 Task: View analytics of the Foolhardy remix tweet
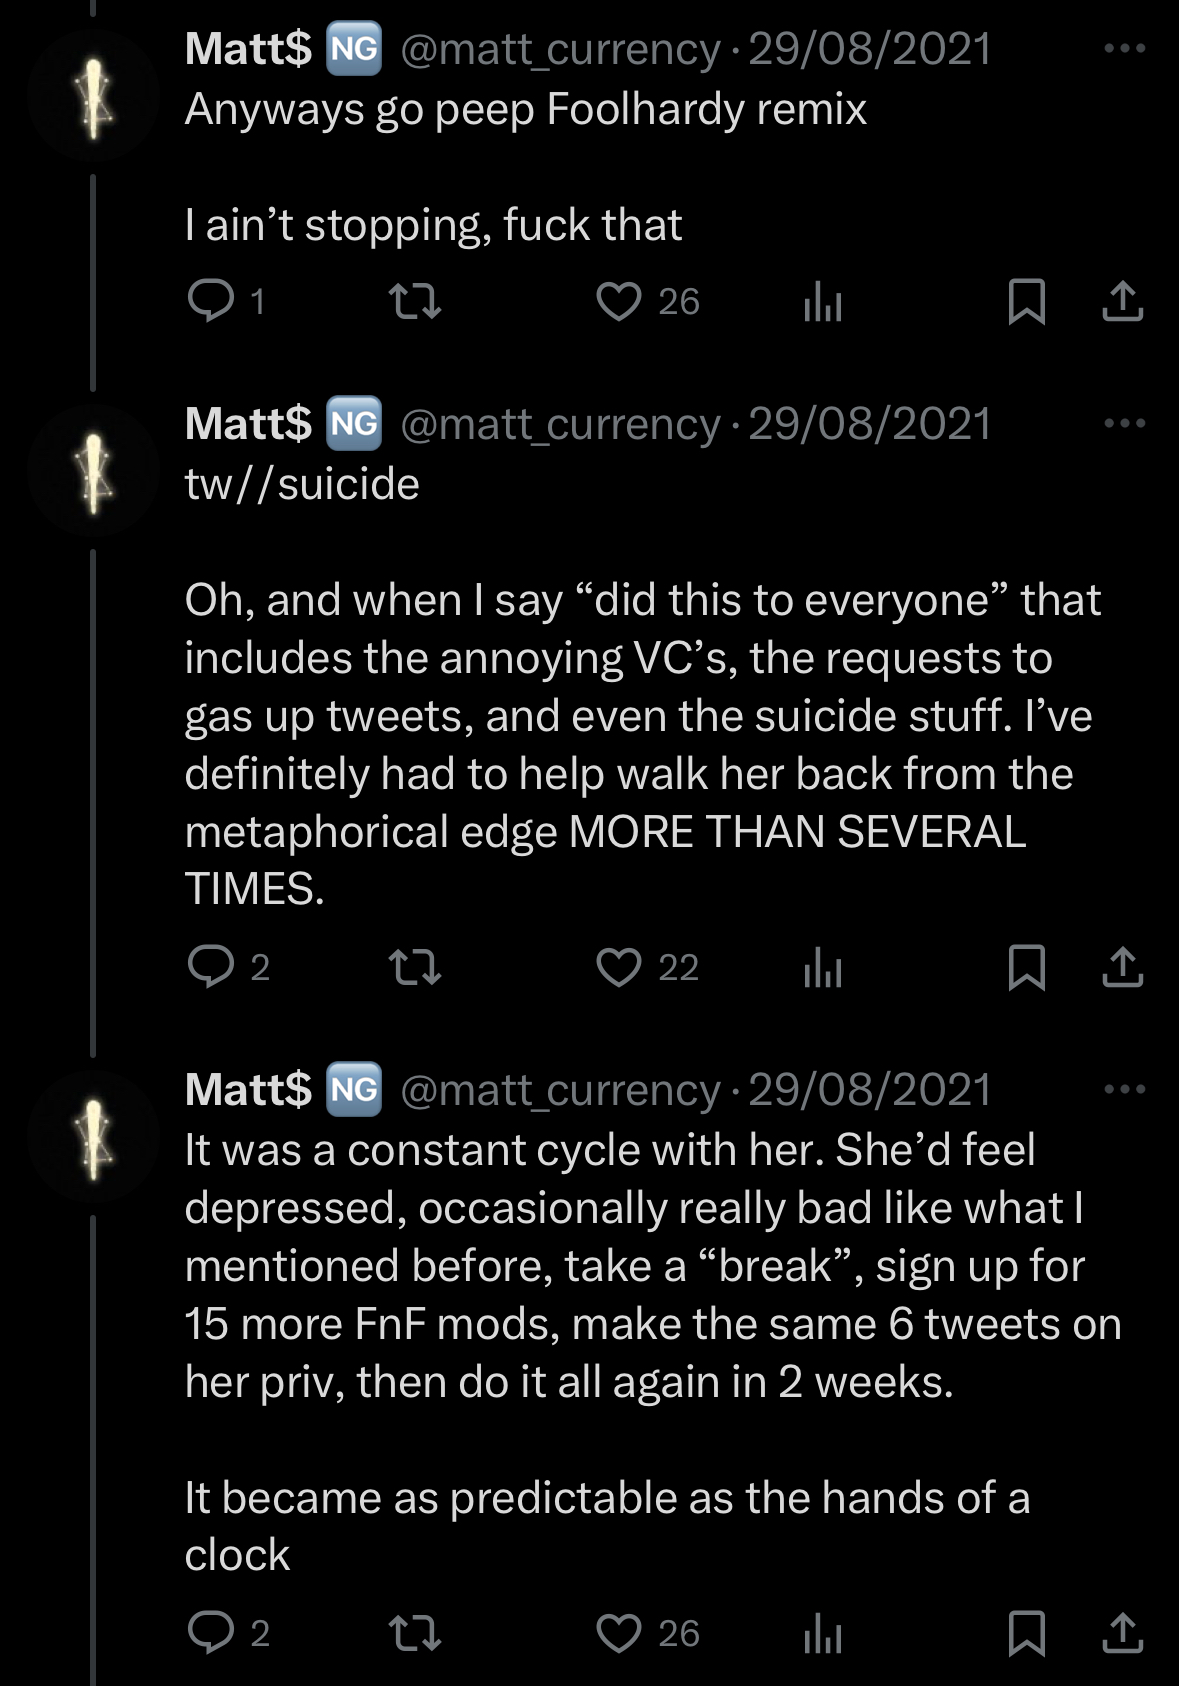pyautogui.click(x=823, y=301)
